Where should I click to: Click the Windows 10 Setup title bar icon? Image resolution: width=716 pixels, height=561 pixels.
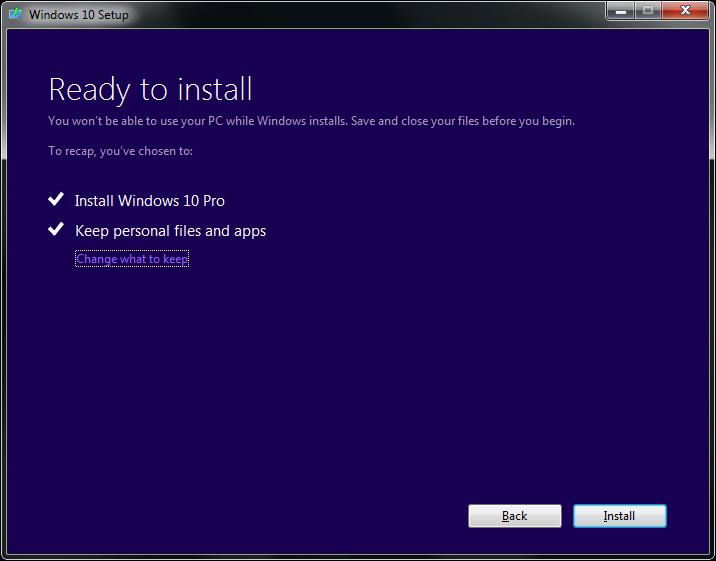[16, 14]
